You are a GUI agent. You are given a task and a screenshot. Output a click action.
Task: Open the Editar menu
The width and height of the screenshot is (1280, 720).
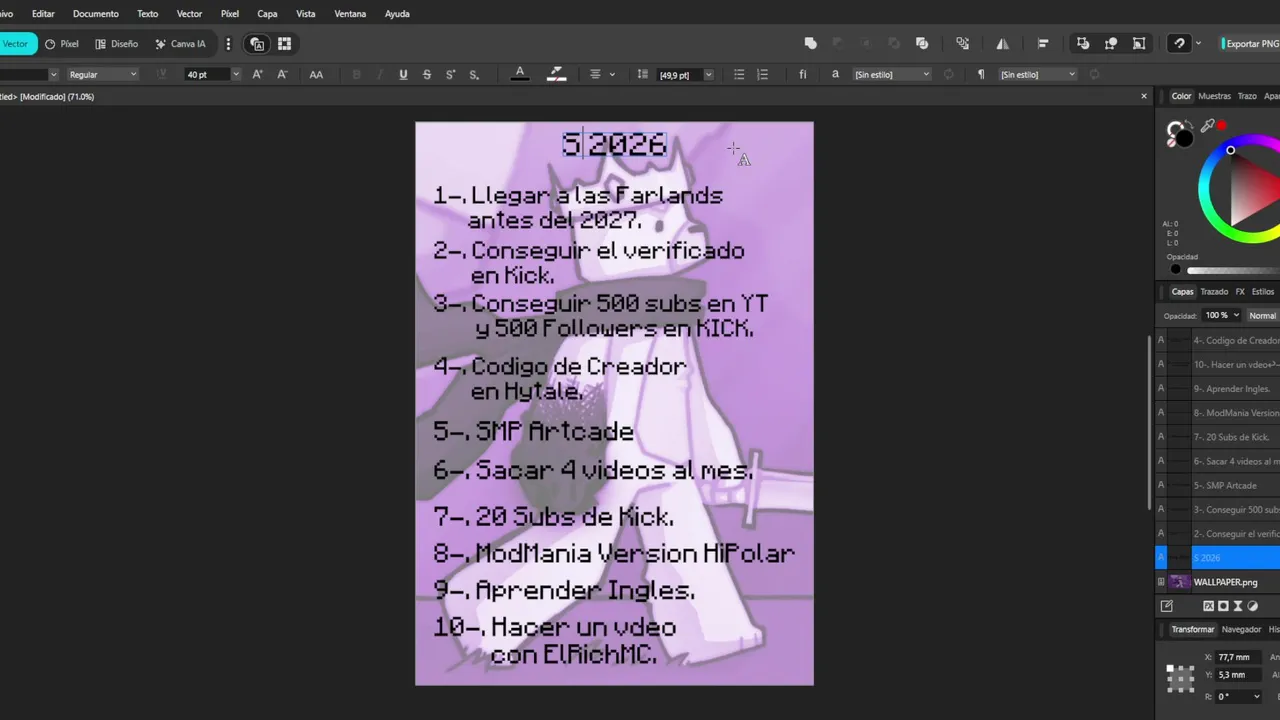[x=43, y=14]
